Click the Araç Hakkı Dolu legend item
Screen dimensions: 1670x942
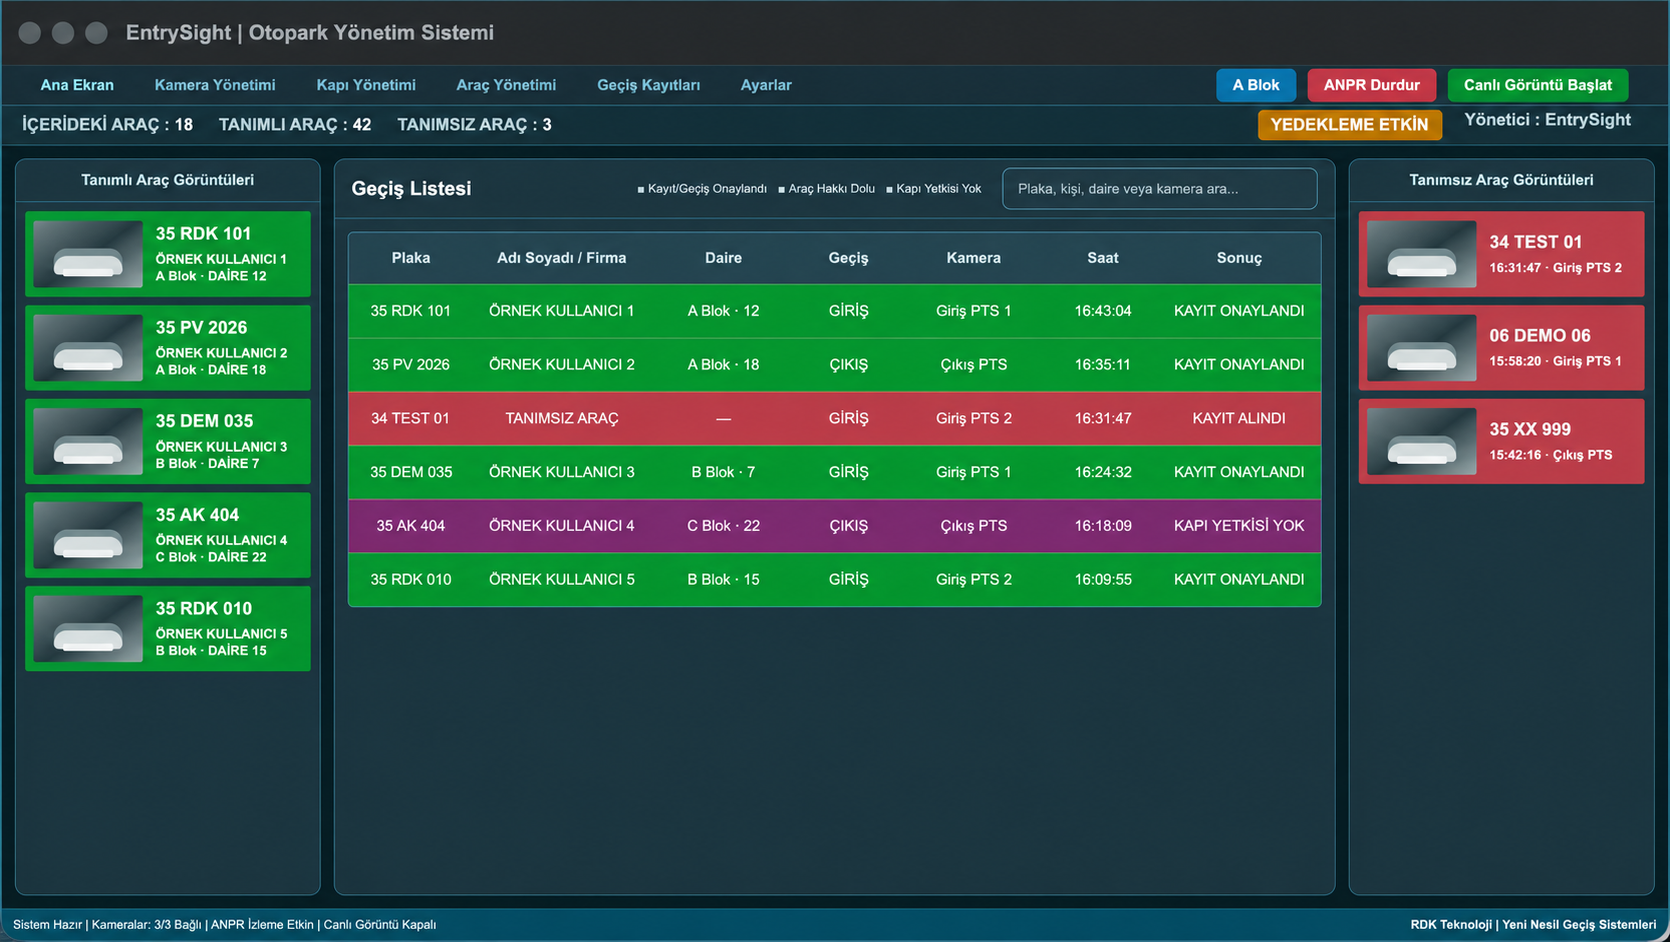click(827, 189)
